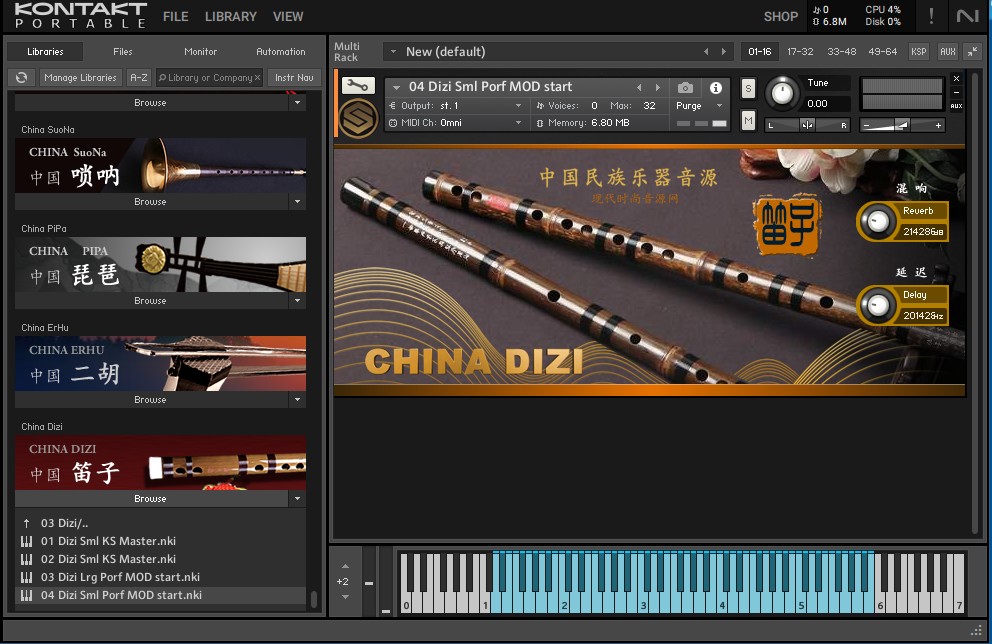The image size is (992, 644).
Task: Open China Dizi browse options arrow
Action: [x=297, y=498]
